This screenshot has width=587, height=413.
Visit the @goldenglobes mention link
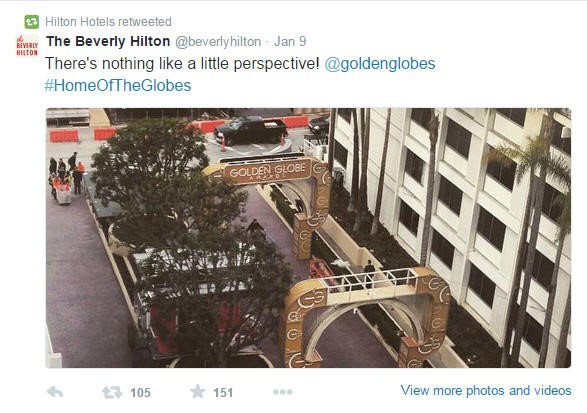tap(380, 64)
